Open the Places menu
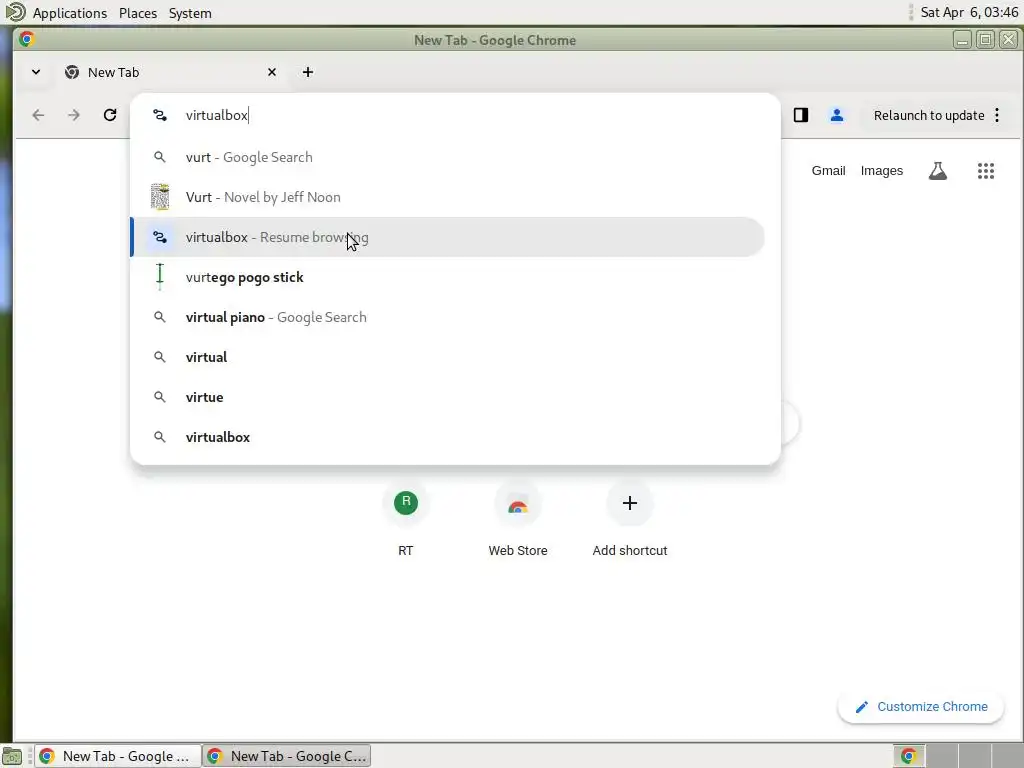Image resolution: width=1024 pixels, height=768 pixels. (x=138, y=13)
